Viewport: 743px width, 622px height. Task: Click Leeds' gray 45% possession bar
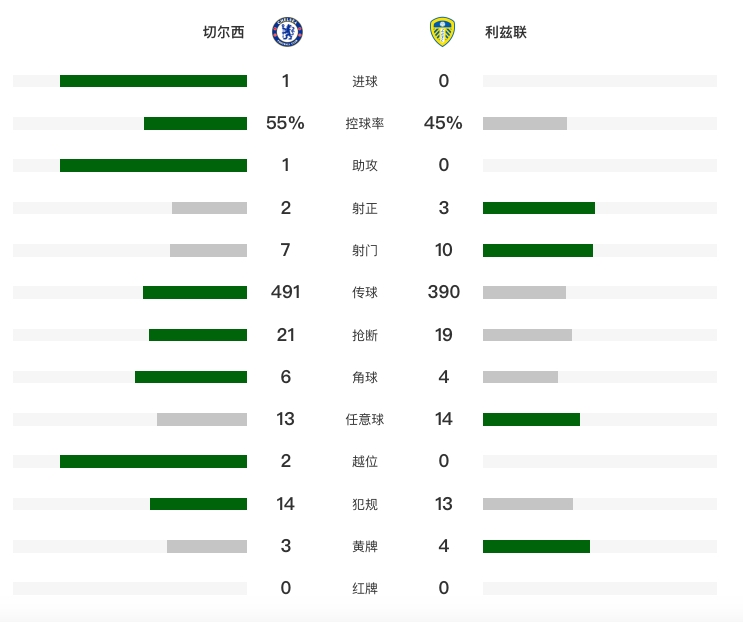tap(525, 124)
